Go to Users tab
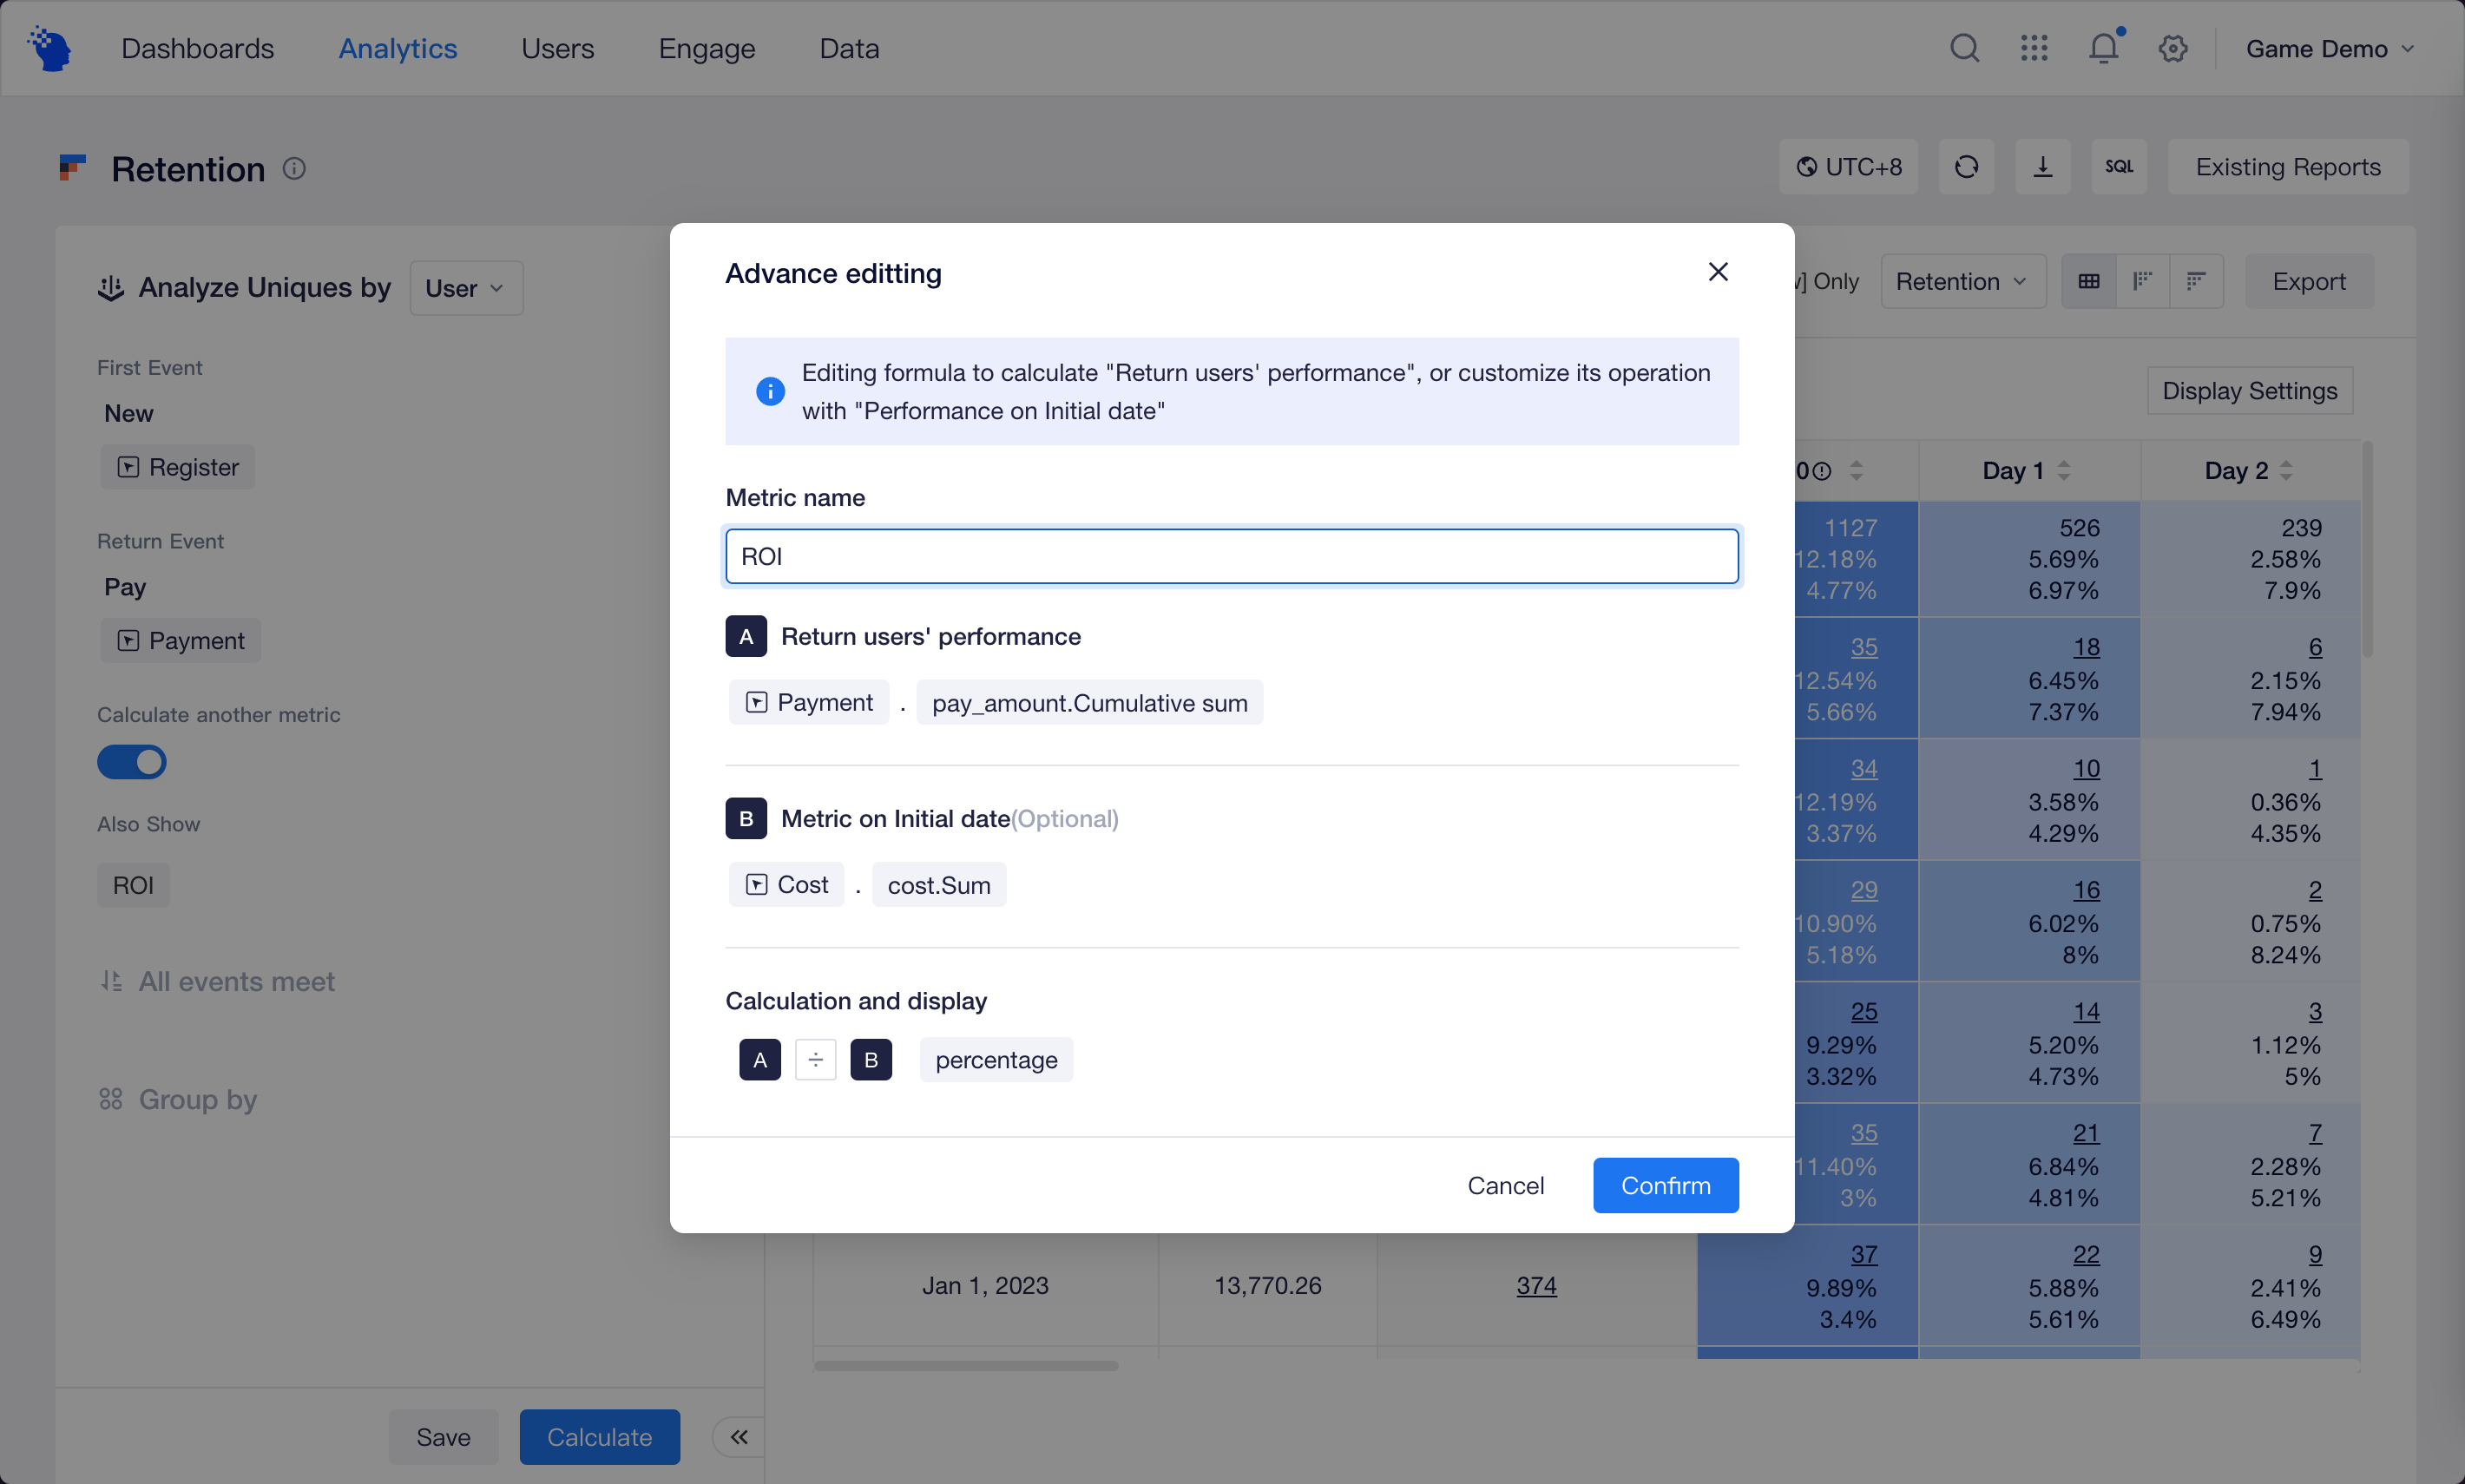Image resolution: width=2465 pixels, height=1484 pixels. click(557, 48)
